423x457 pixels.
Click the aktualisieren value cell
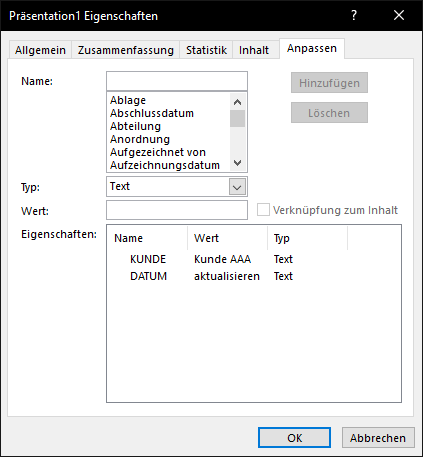(x=227, y=276)
